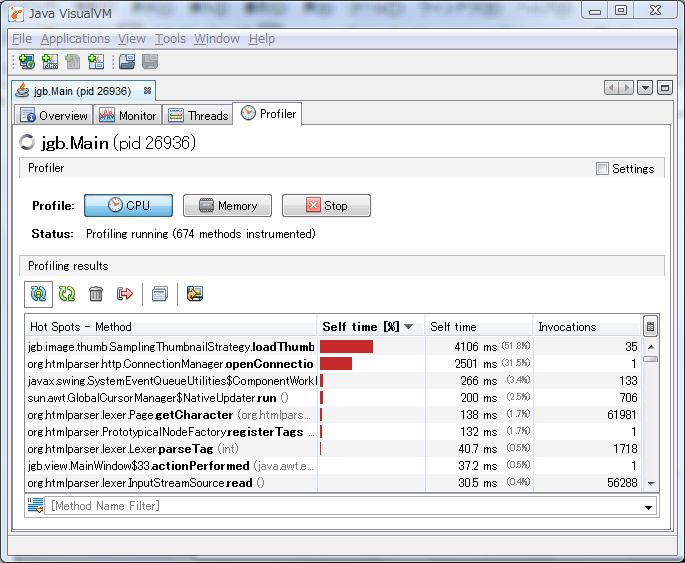
Task: Click the Add JMX Connection toolbar icon
Action: [50, 62]
